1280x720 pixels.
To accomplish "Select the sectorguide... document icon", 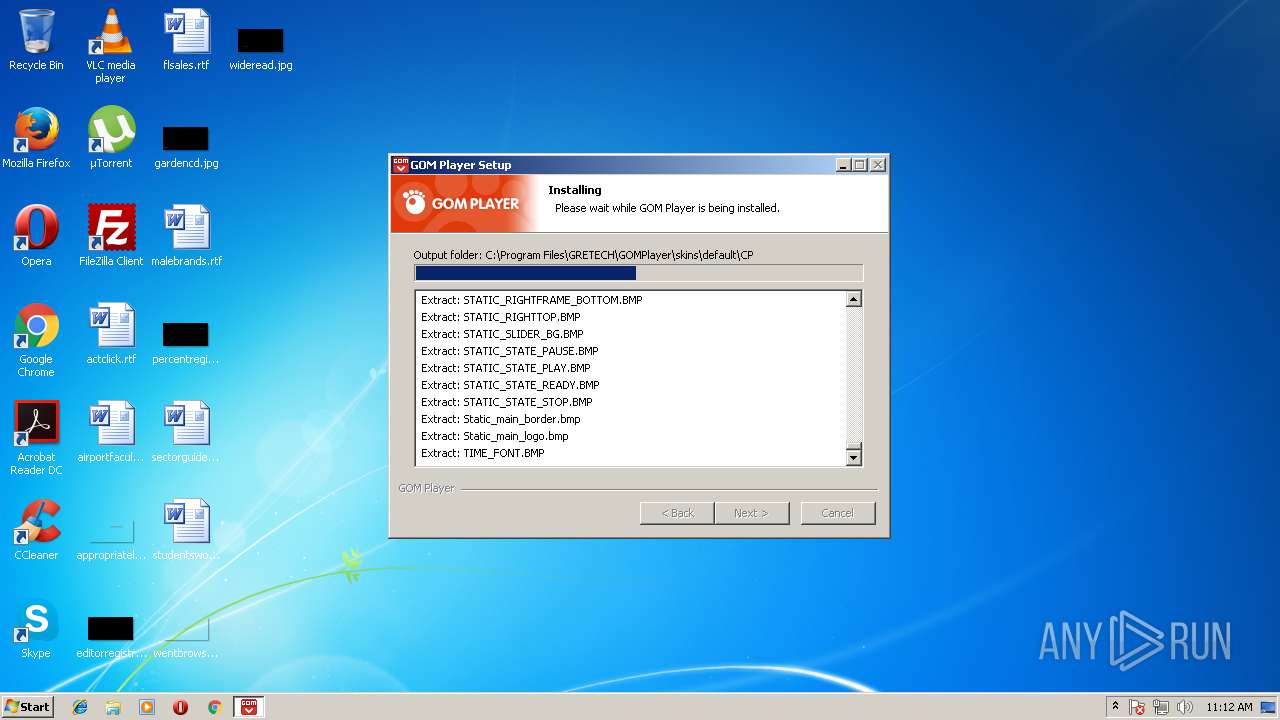I will (x=186, y=432).
